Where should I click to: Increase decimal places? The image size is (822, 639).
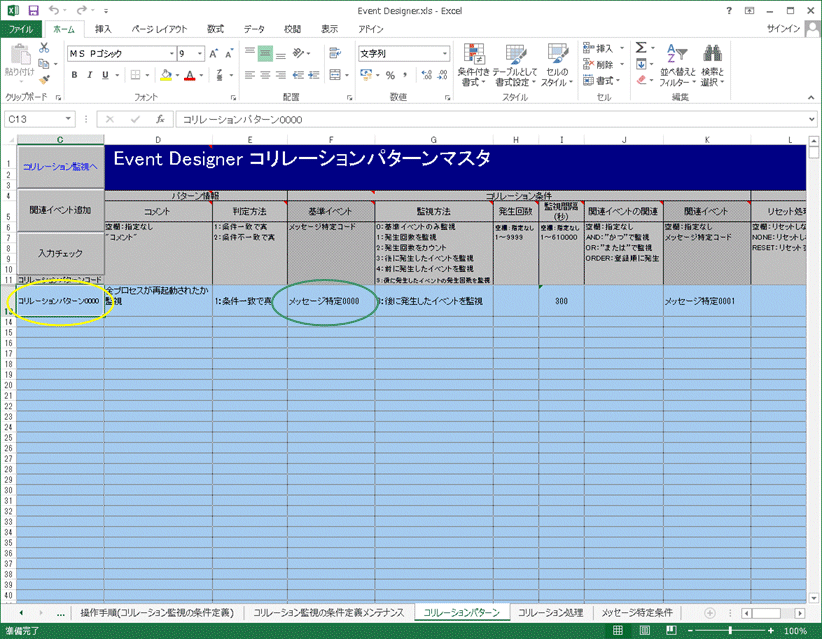427,75
